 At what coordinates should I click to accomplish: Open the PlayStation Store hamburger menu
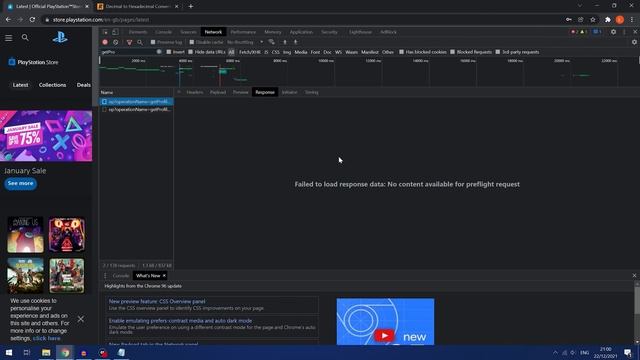pos(9,38)
